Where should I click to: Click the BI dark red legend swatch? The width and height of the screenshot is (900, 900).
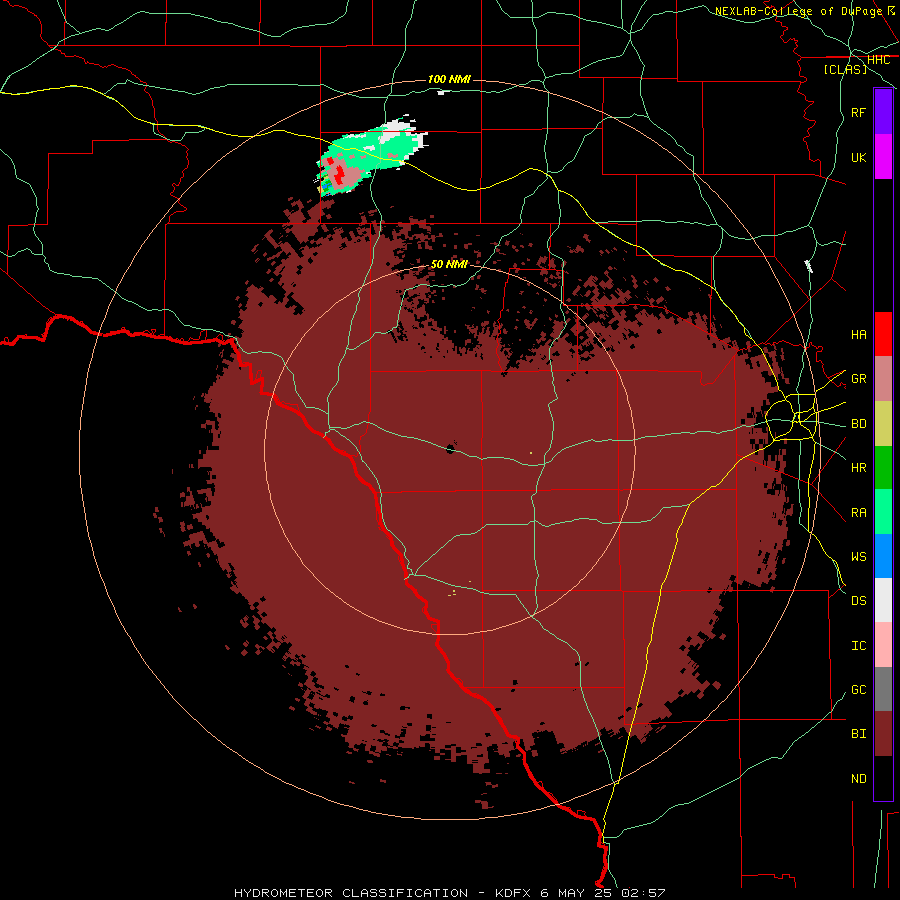[883, 734]
